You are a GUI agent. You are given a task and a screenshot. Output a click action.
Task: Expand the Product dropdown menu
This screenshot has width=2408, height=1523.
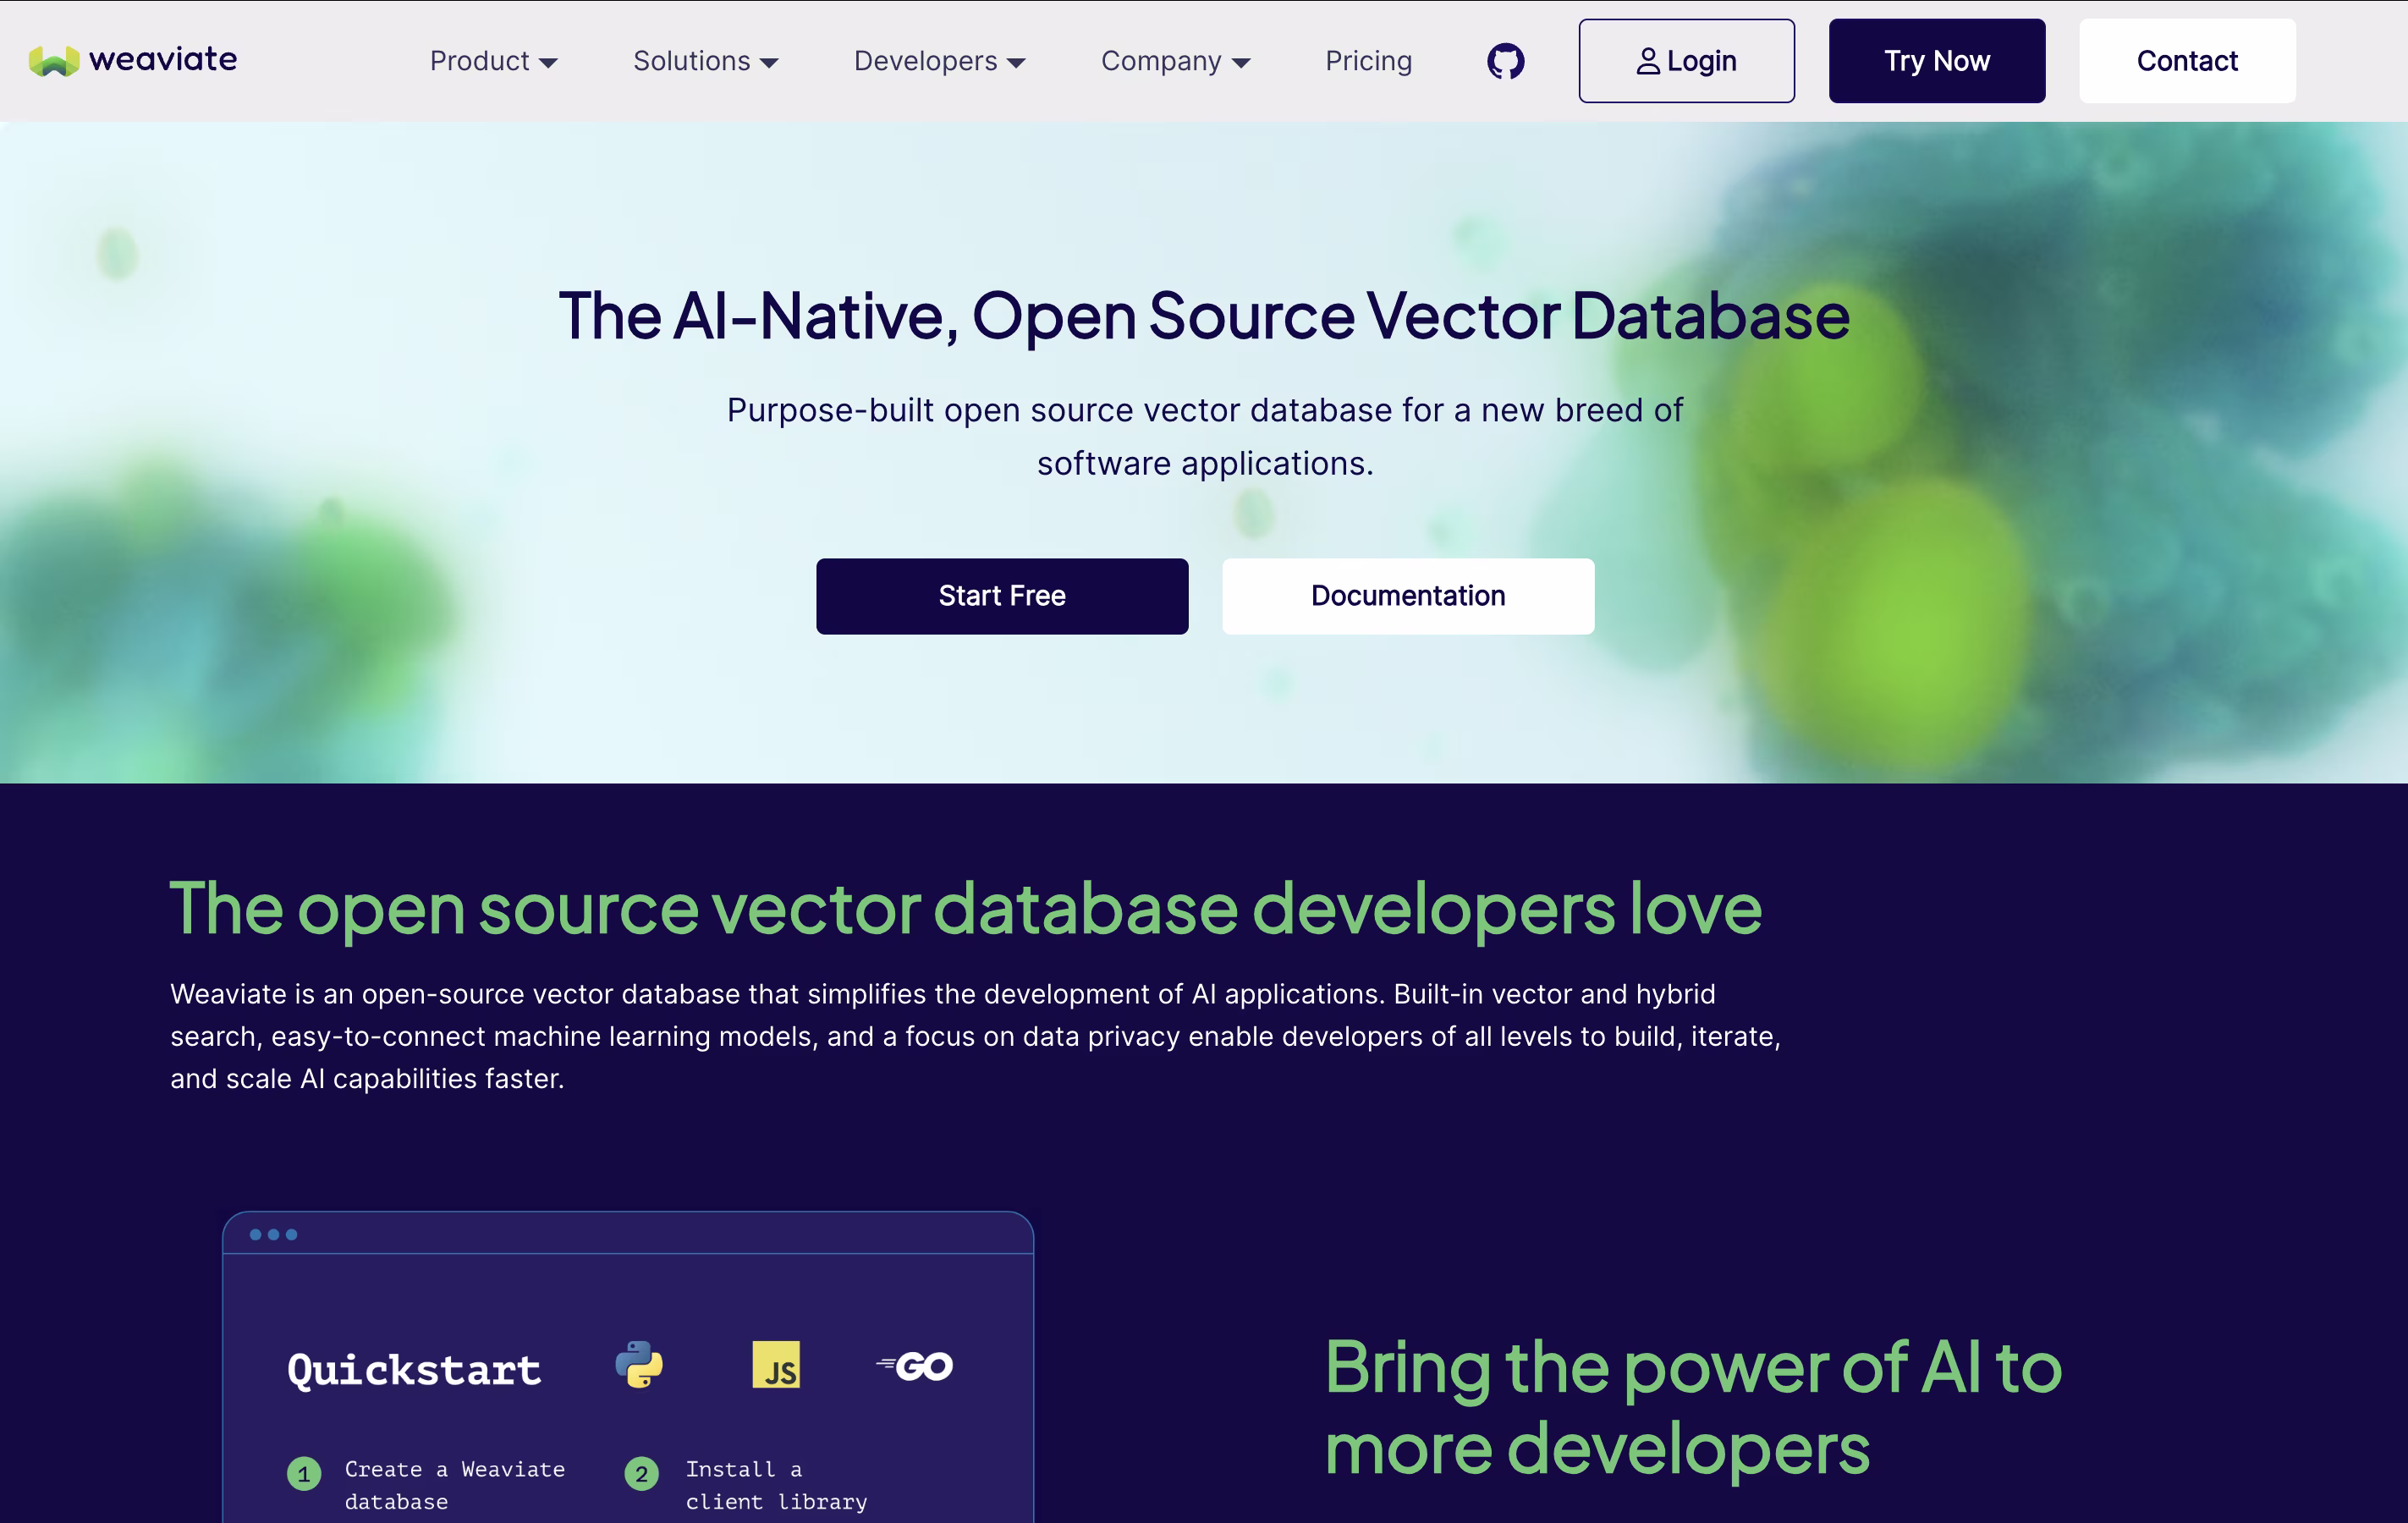[x=493, y=61]
